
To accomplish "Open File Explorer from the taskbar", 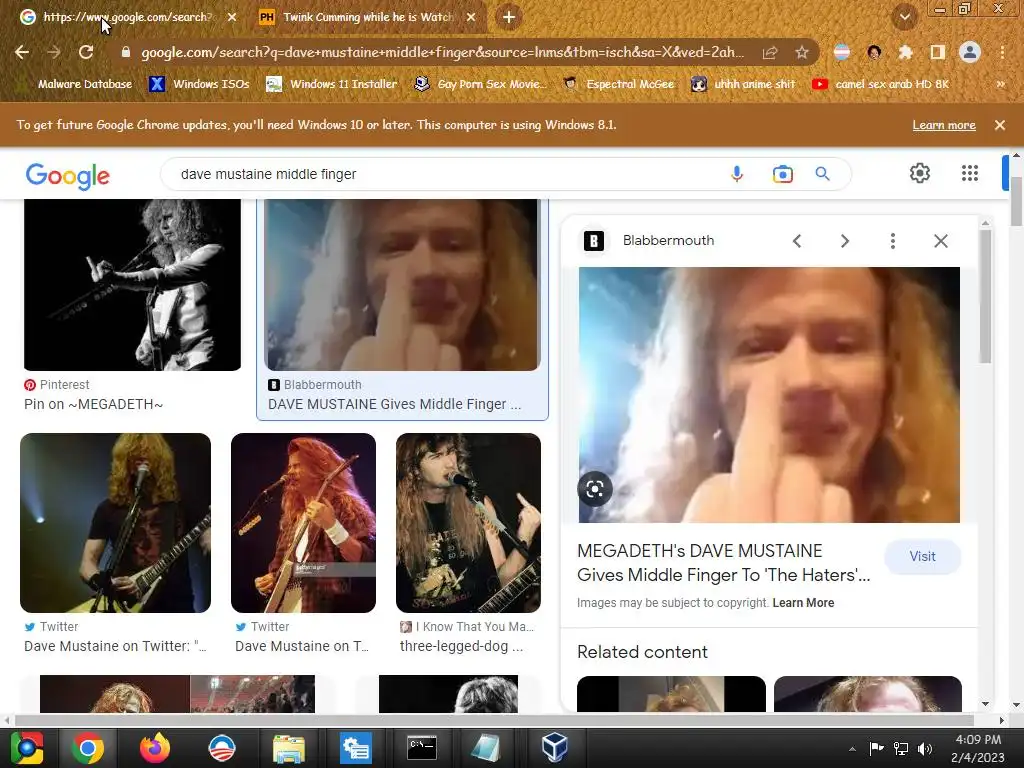I will [x=289, y=748].
